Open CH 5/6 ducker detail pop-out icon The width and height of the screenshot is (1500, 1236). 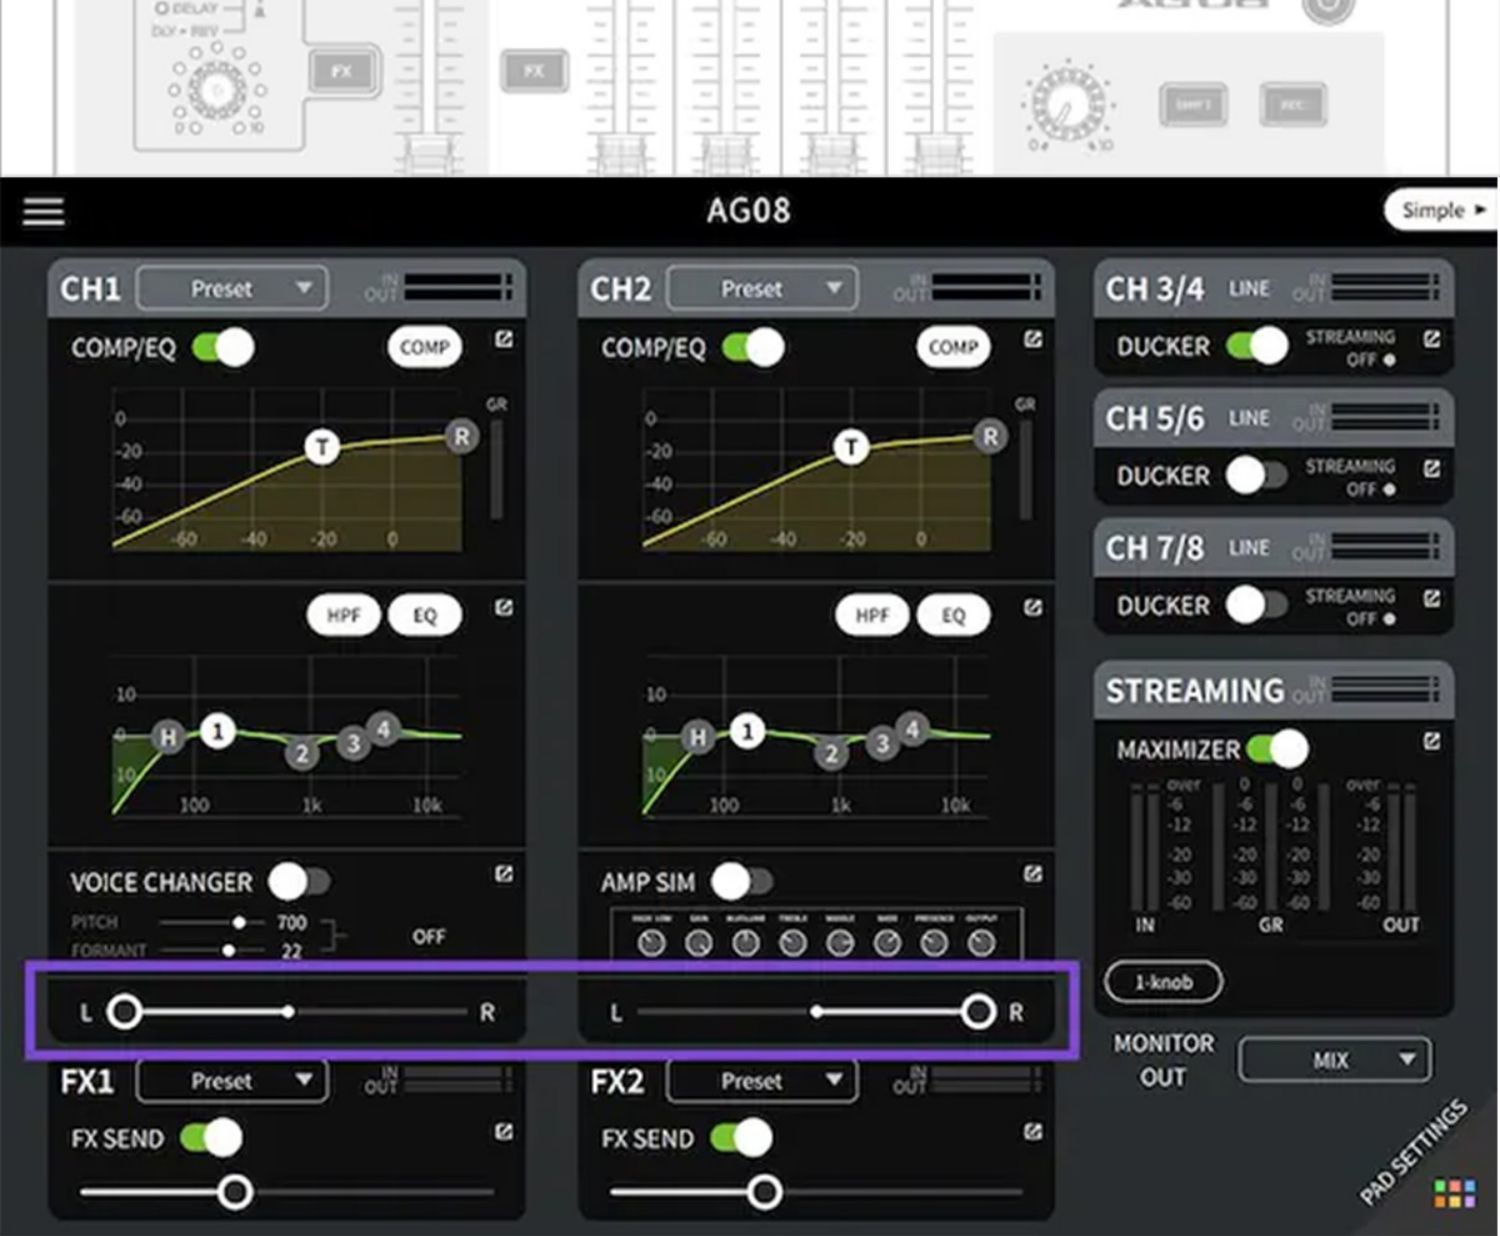[x=1432, y=468]
